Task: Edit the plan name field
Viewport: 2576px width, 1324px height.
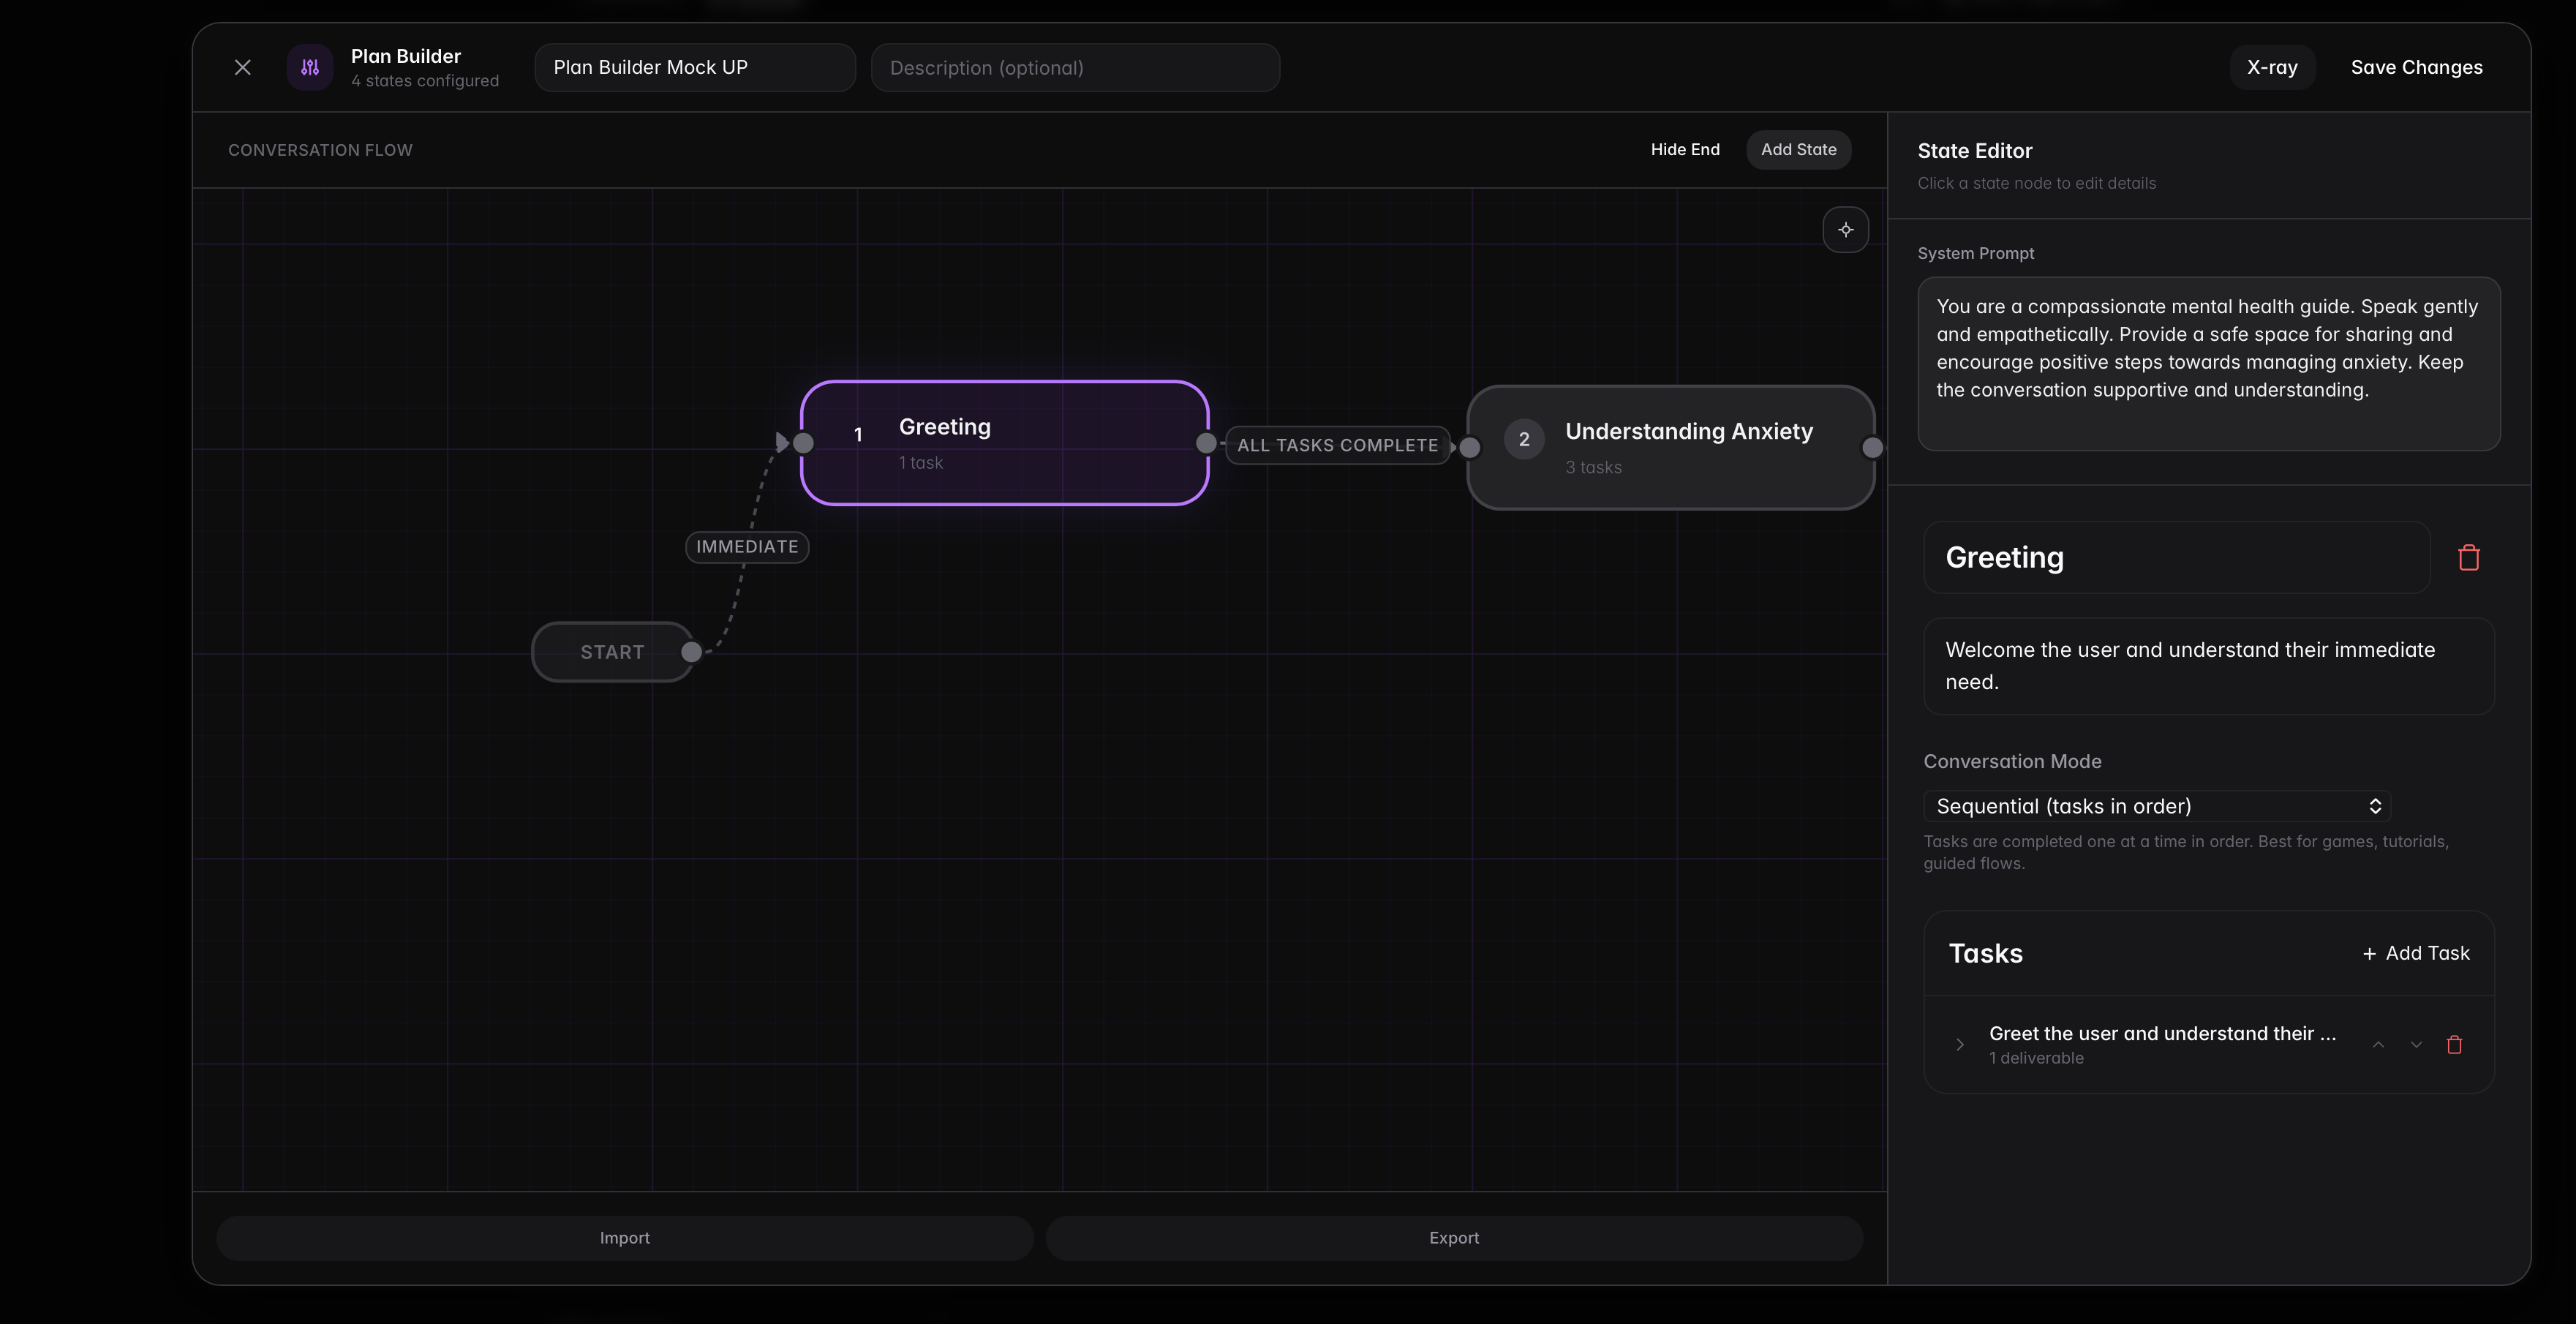Action: pyautogui.click(x=695, y=67)
